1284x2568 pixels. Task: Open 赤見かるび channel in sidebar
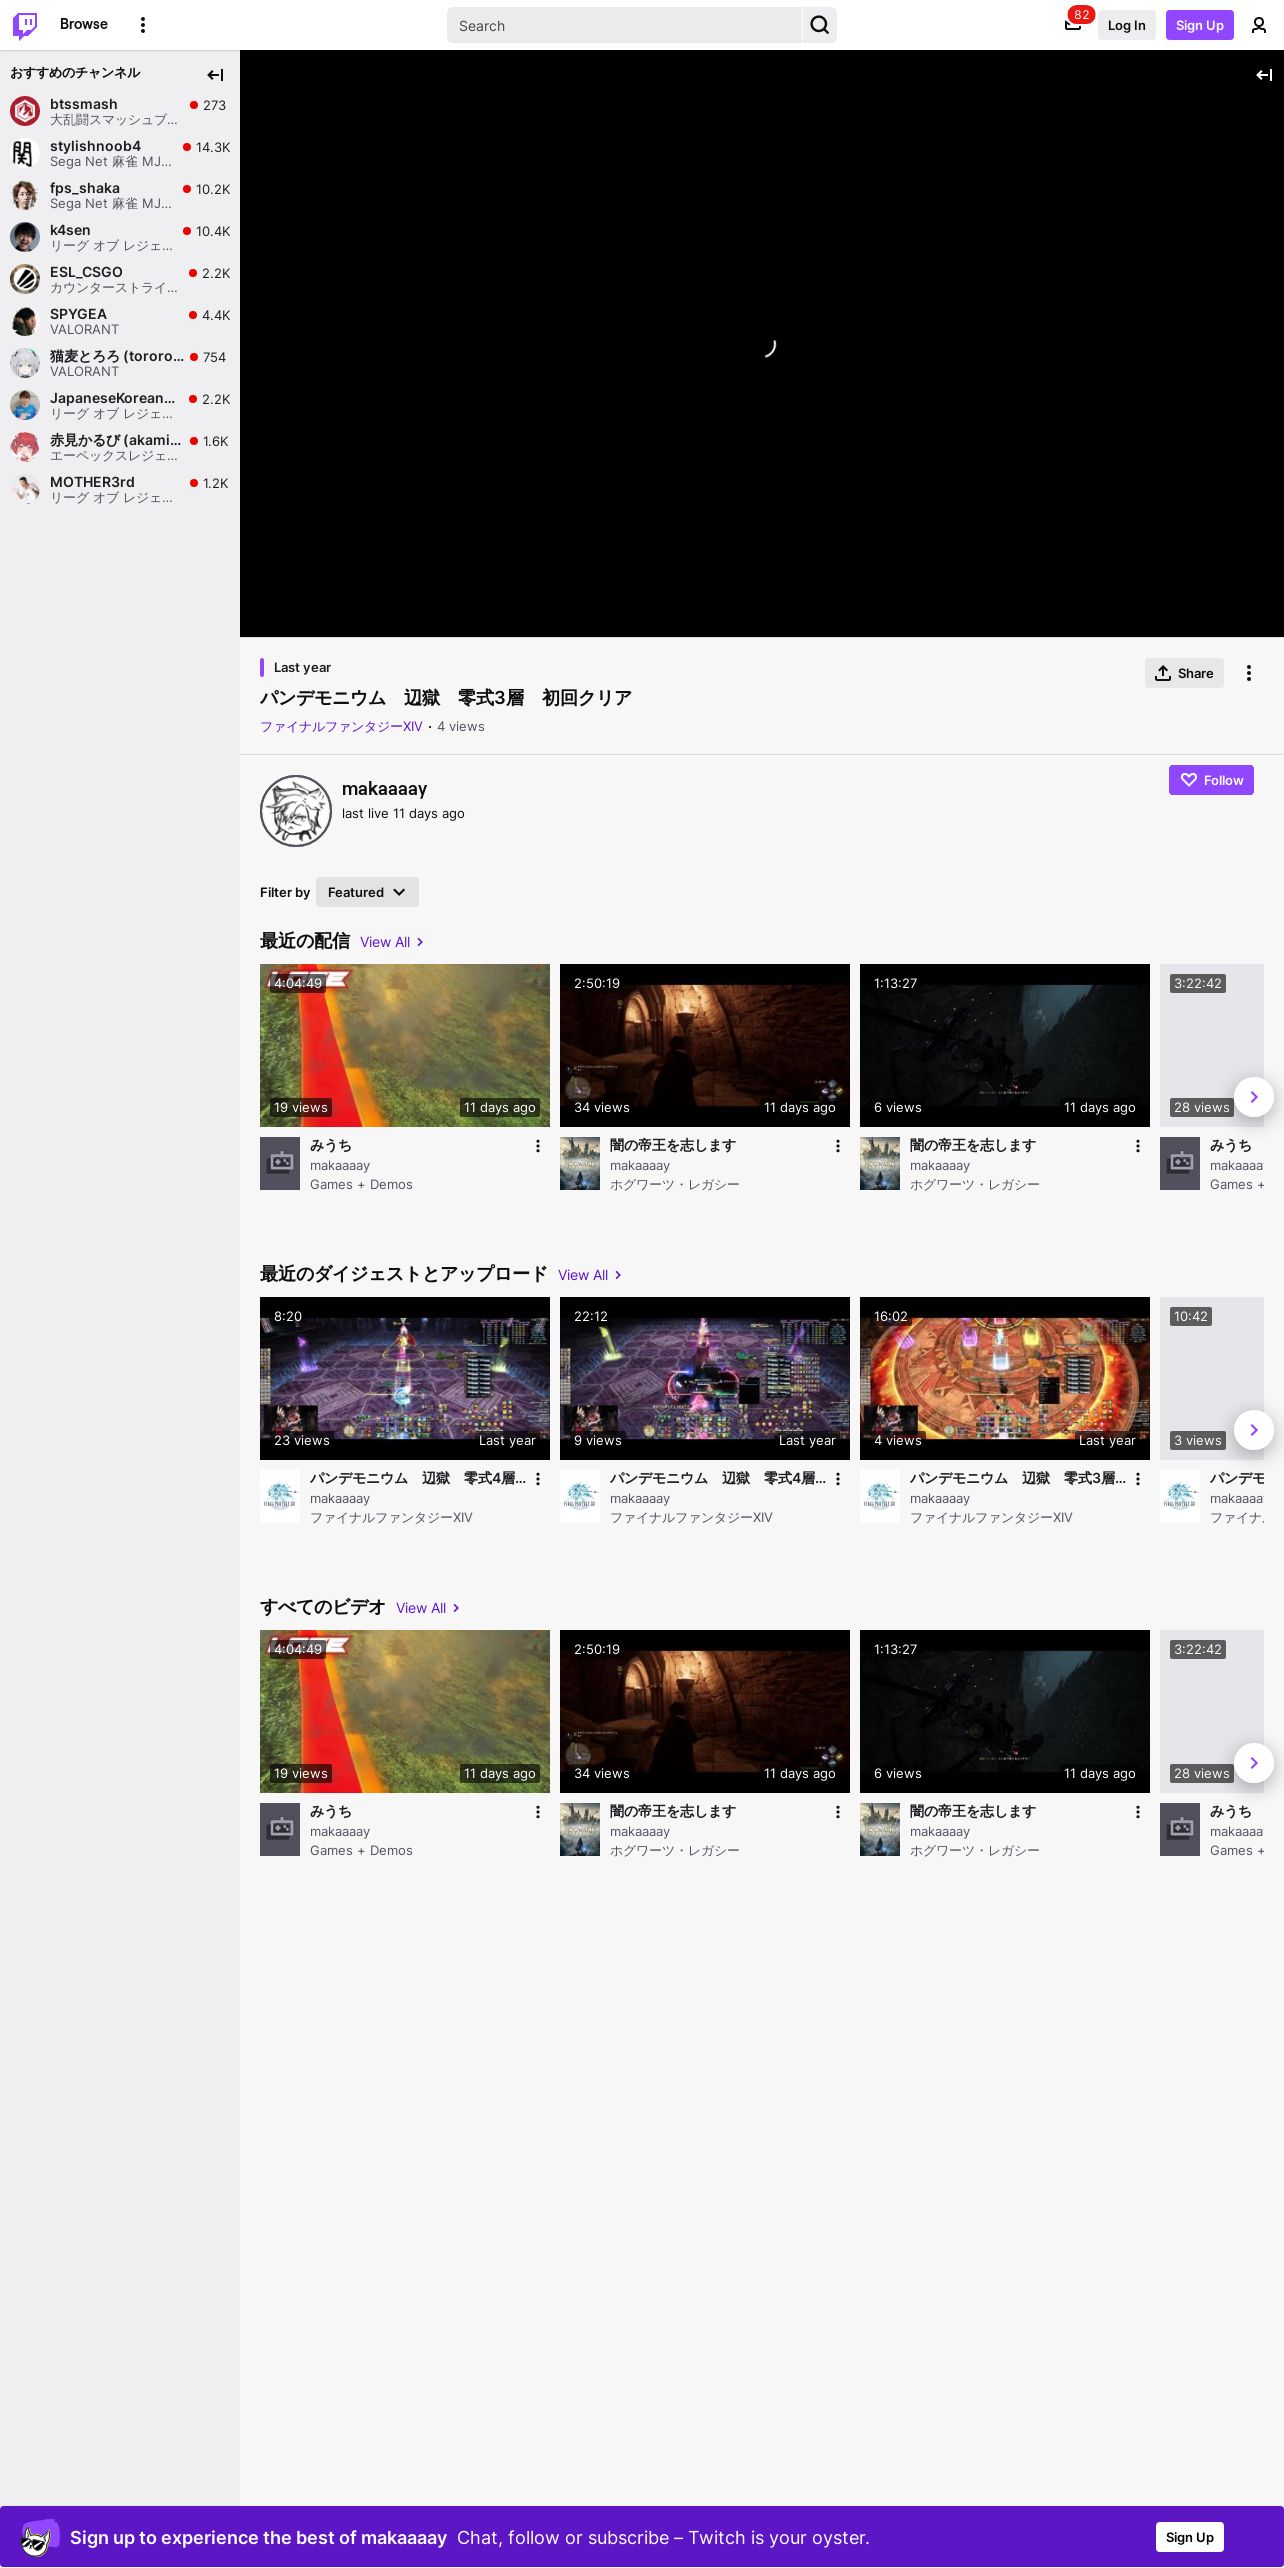click(120, 447)
